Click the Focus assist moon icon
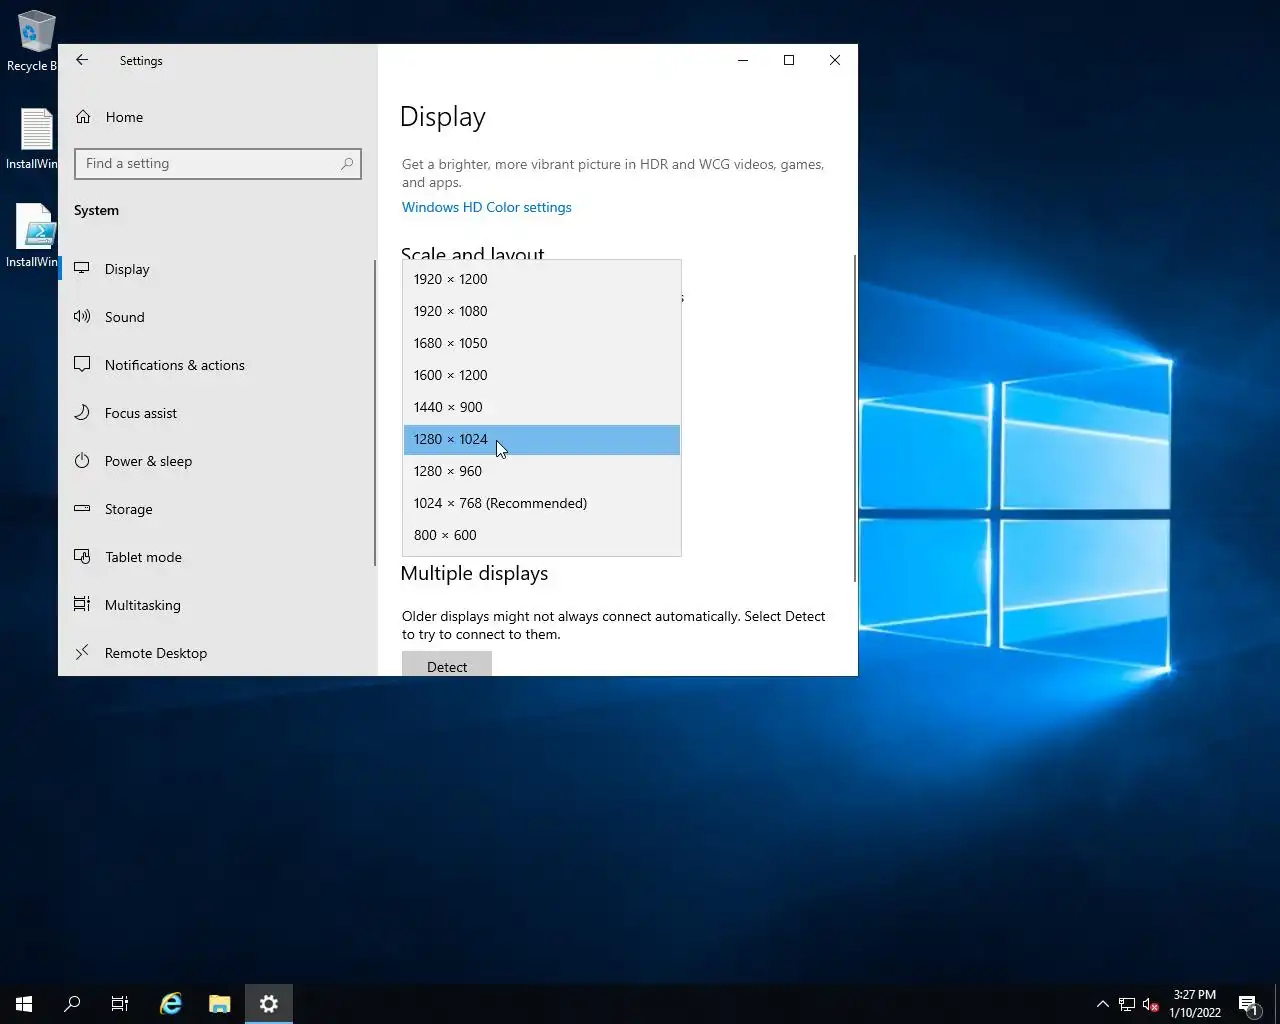Image resolution: width=1280 pixels, height=1024 pixels. 82,412
